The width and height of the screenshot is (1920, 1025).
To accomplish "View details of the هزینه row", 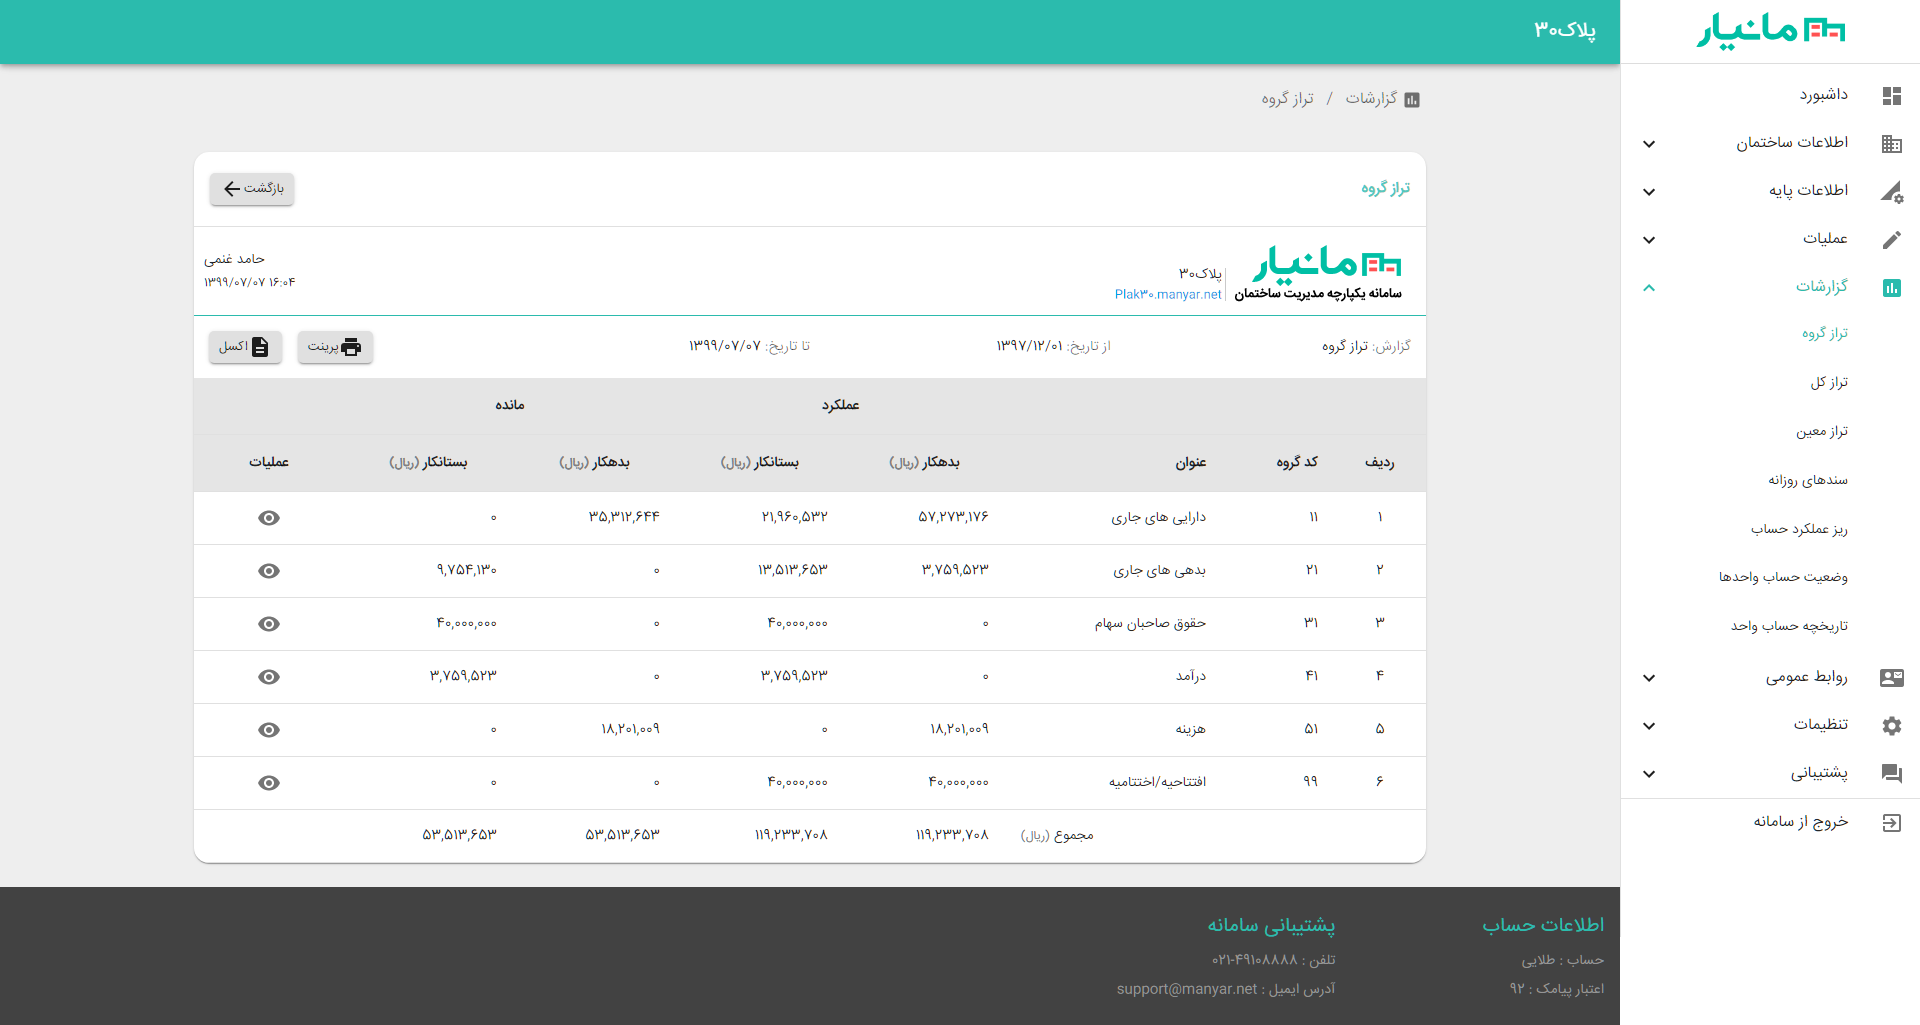I will pos(269,730).
